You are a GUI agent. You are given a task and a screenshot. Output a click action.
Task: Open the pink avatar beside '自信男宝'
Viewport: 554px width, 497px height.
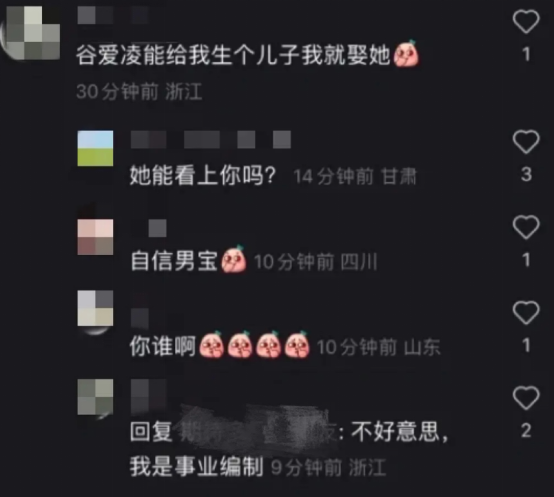coord(95,237)
